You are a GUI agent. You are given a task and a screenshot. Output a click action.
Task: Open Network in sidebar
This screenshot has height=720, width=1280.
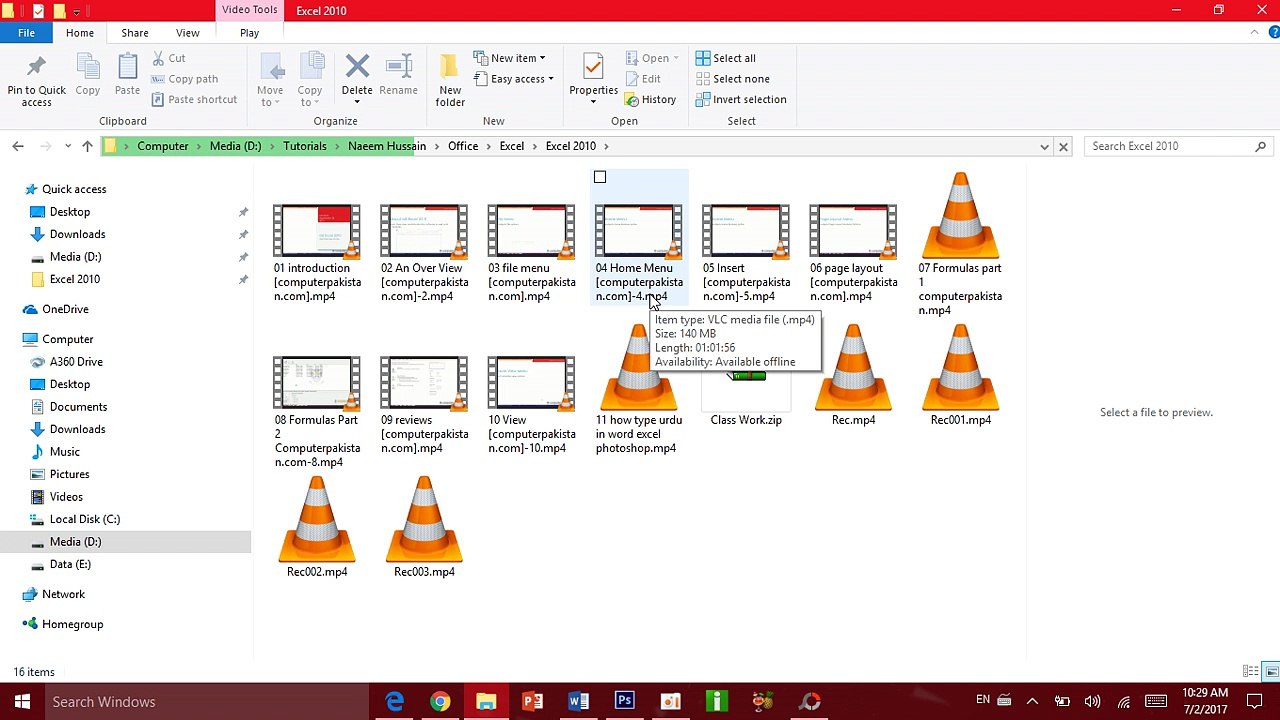(x=63, y=594)
